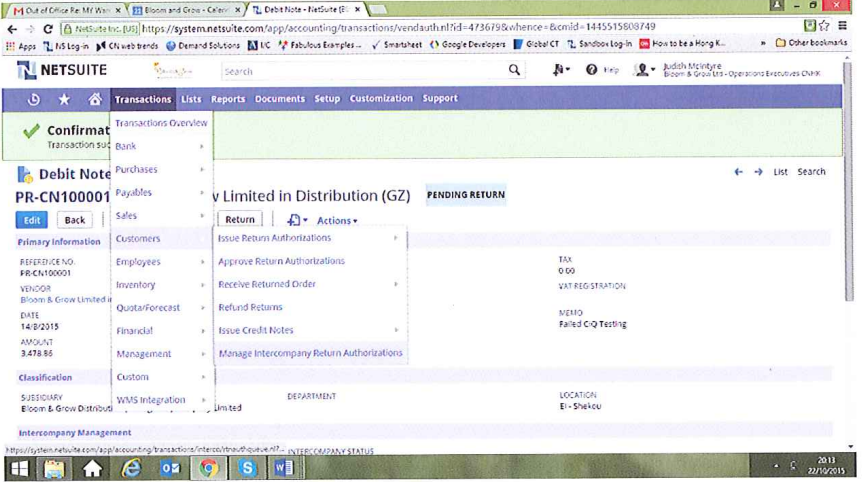Click the NetSuite global search field
Image resolution: width=864 pixels, height=482 pixels.
click(364, 71)
